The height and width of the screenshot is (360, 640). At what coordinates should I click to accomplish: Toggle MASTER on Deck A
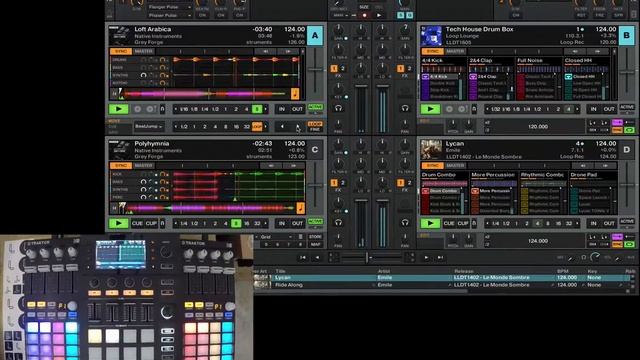144,51
